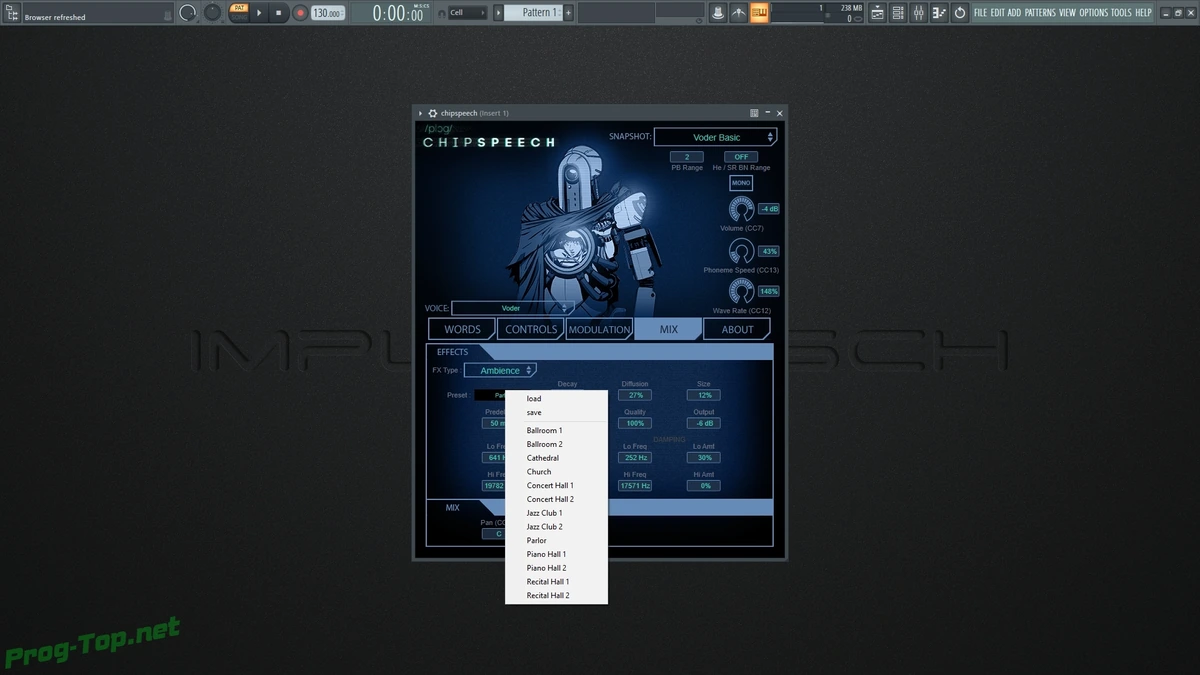The height and width of the screenshot is (675, 1200).
Task: Click the Wave Rate (CC12) knob
Action: (x=741, y=292)
